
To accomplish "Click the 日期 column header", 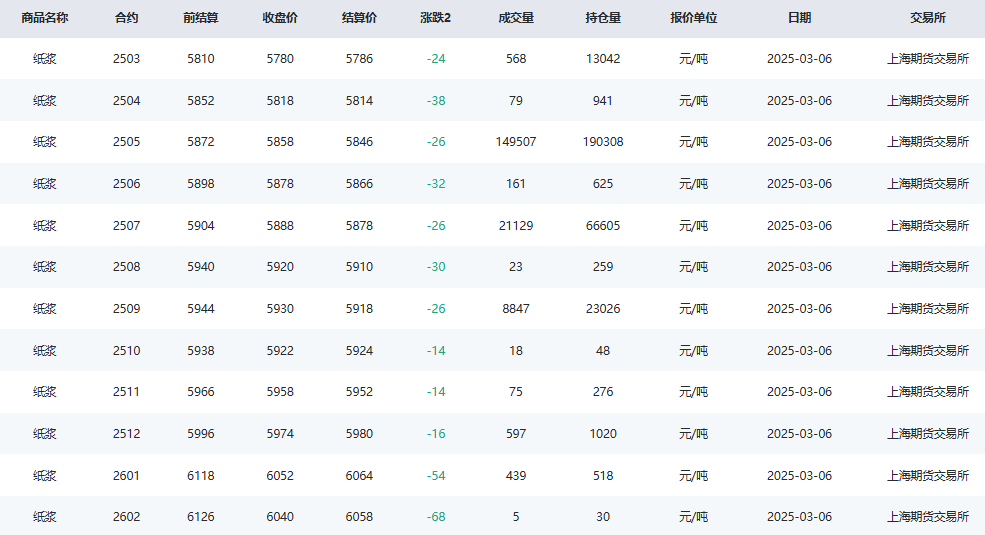I will [799, 18].
